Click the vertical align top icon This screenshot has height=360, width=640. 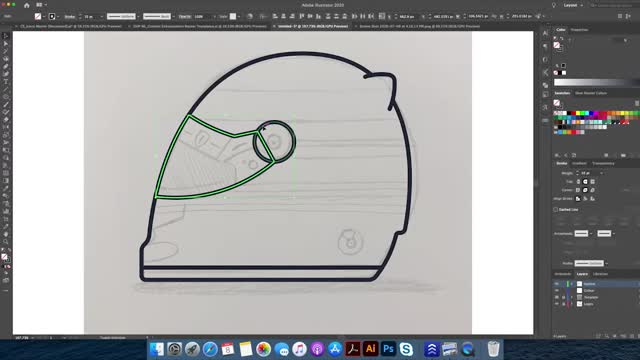click(x=302, y=16)
